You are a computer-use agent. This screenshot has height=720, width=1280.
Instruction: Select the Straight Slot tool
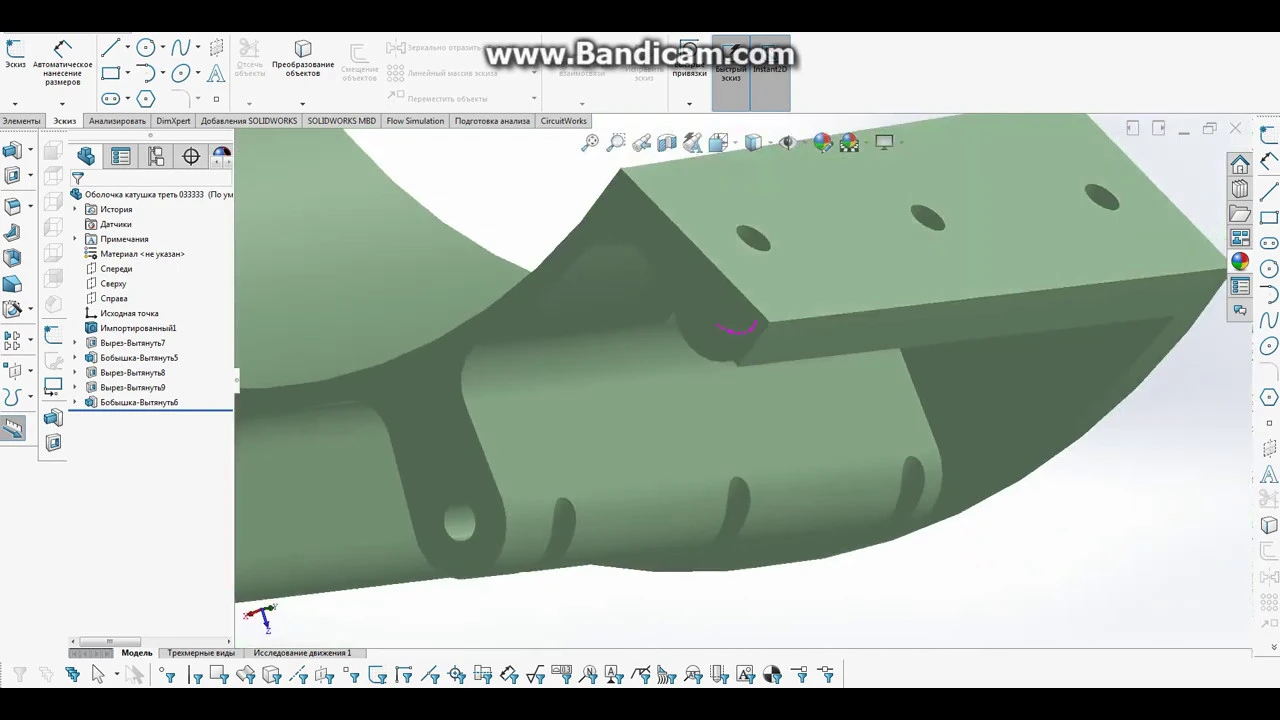pos(110,98)
